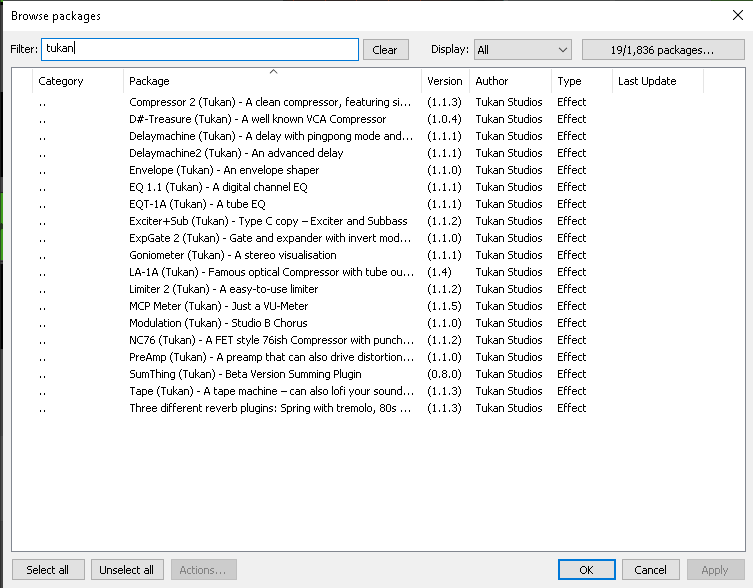The height and width of the screenshot is (588, 753).
Task: Click the 19/1,836 packages button
Action: (x=663, y=49)
